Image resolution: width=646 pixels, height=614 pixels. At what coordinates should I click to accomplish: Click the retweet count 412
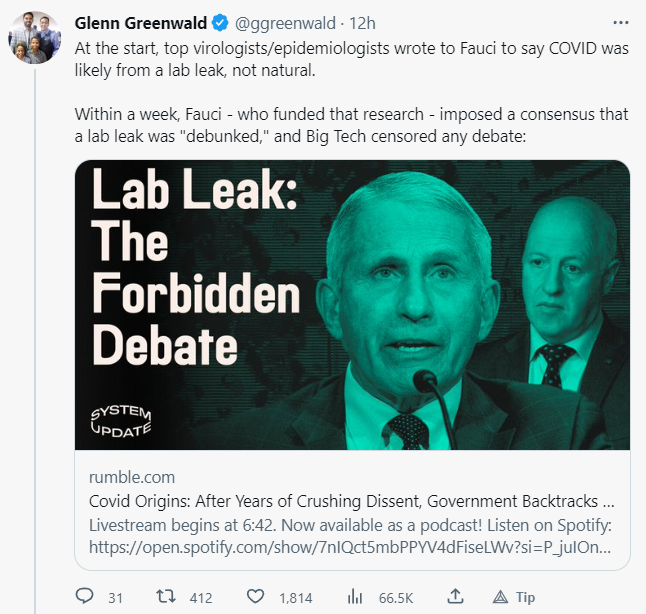tap(201, 598)
